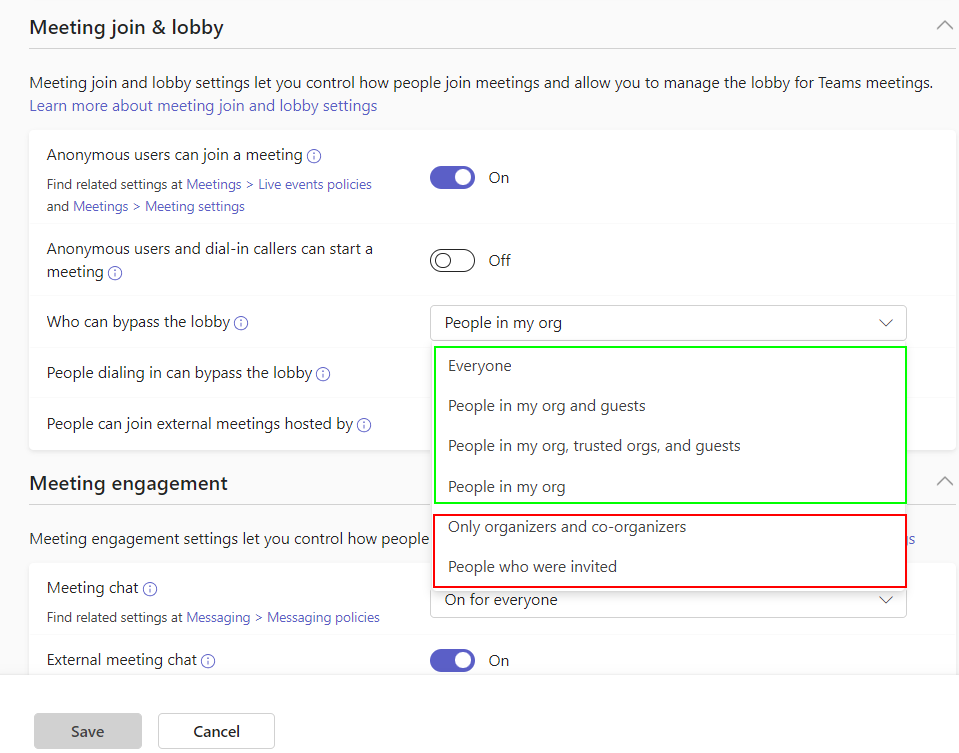Close the Who can bypass the lobby dropdown
The width and height of the screenshot is (959, 753).
pyautogui.click(x=885, y=323)
